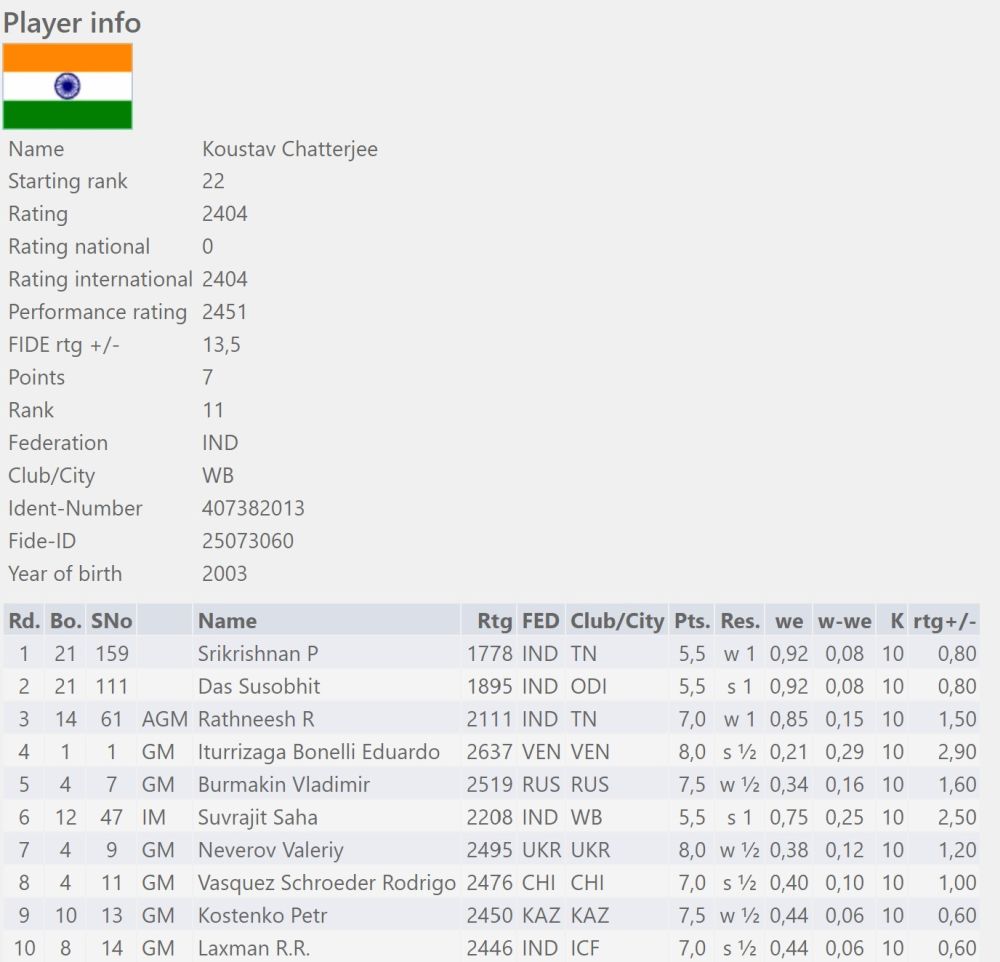The height and width of the screenshot is (962, 1000).
Task: Click the Indian flag image
Action: 67,86
